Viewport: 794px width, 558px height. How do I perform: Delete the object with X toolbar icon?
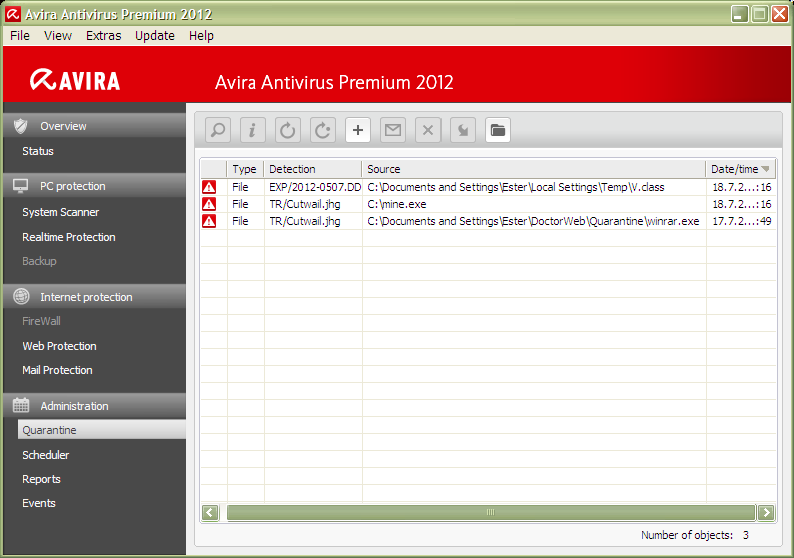tap(428, 130)
